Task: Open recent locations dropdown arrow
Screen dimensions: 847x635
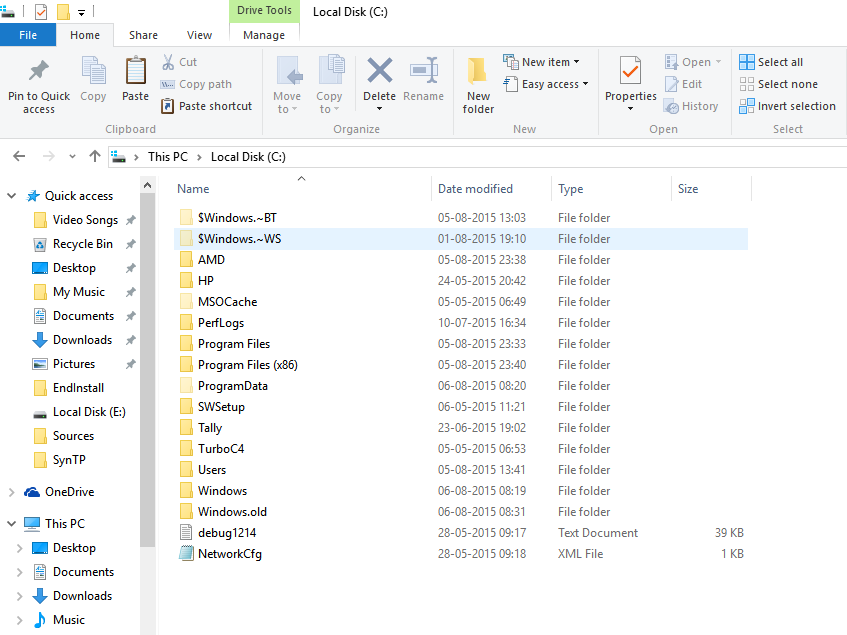Action: [72, 157]
